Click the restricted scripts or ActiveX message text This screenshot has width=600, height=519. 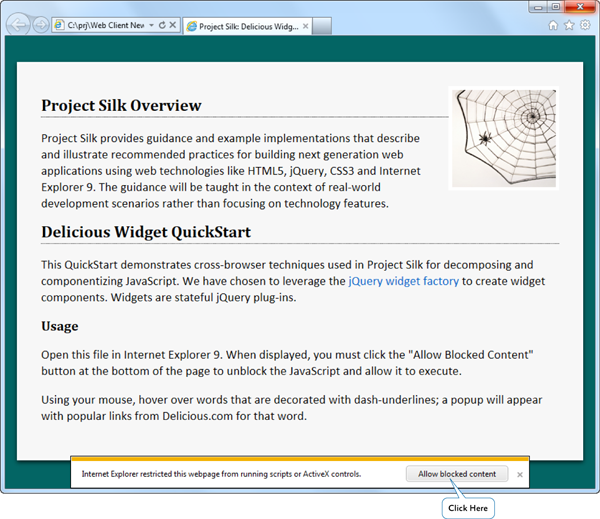pos(221,474)
